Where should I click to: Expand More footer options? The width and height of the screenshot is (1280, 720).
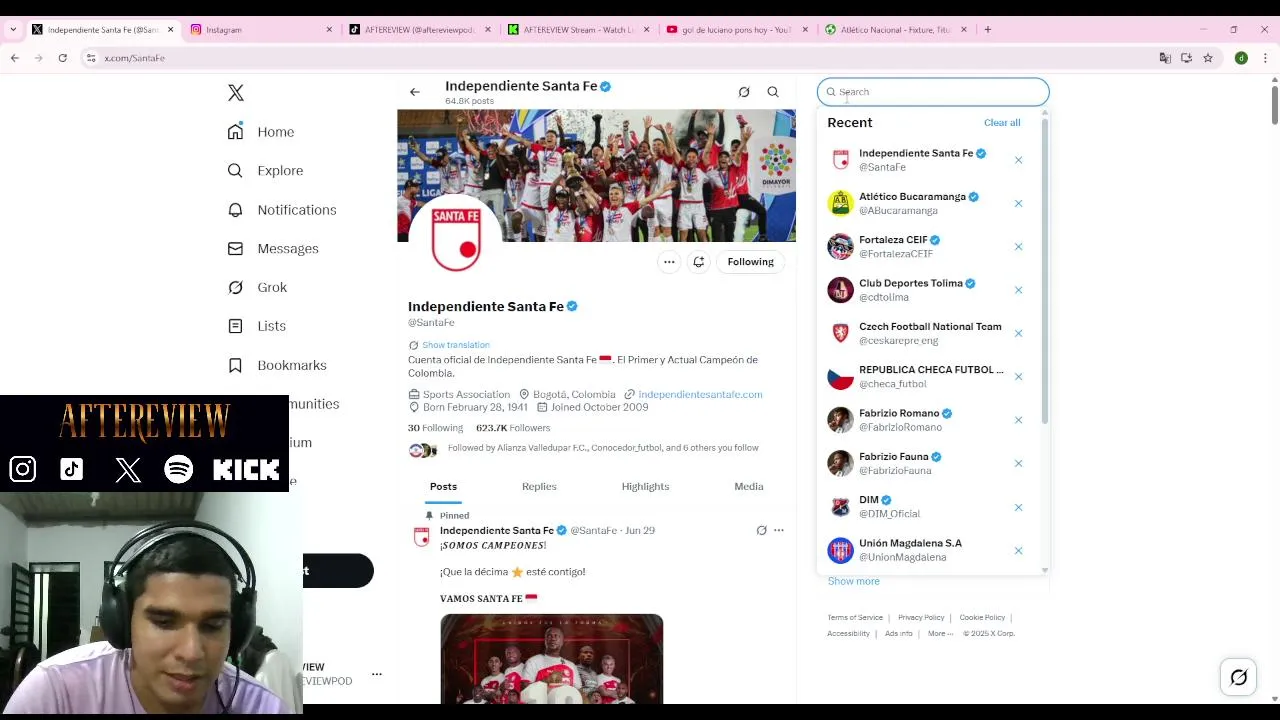(940, 634)
